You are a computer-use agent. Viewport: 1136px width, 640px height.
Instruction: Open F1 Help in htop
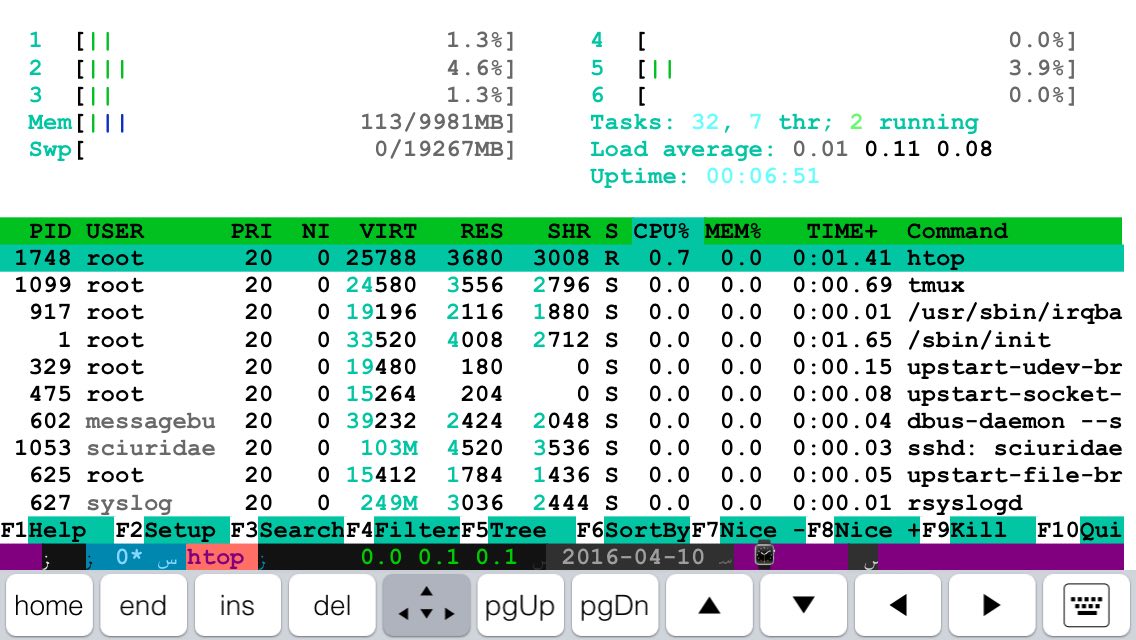(x=57, y=530)
